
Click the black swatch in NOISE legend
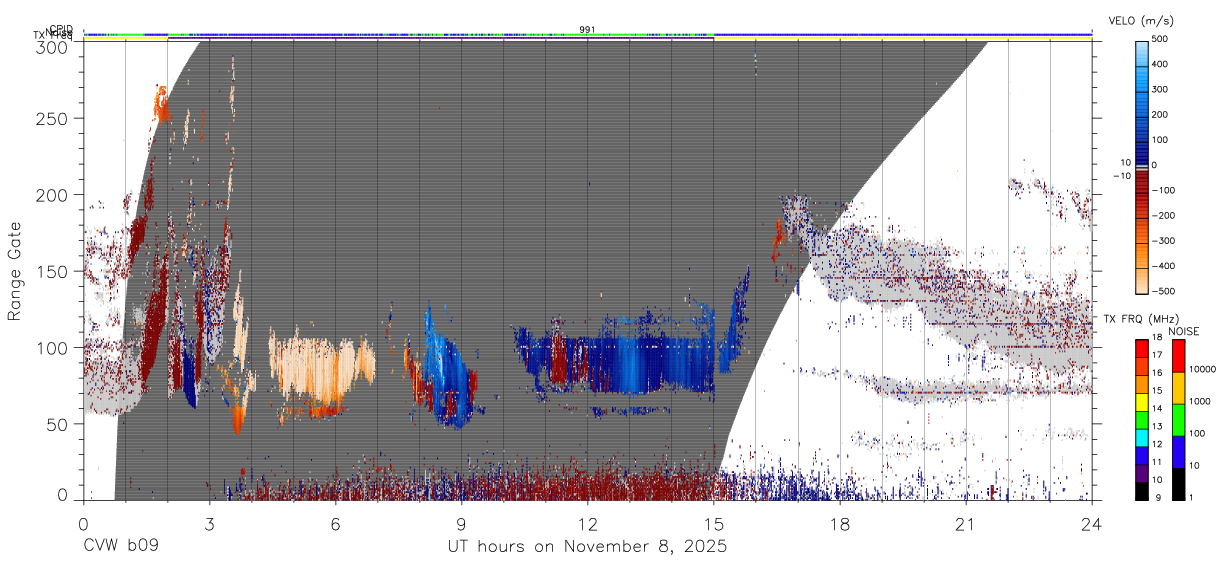[x=1177, y=483]
